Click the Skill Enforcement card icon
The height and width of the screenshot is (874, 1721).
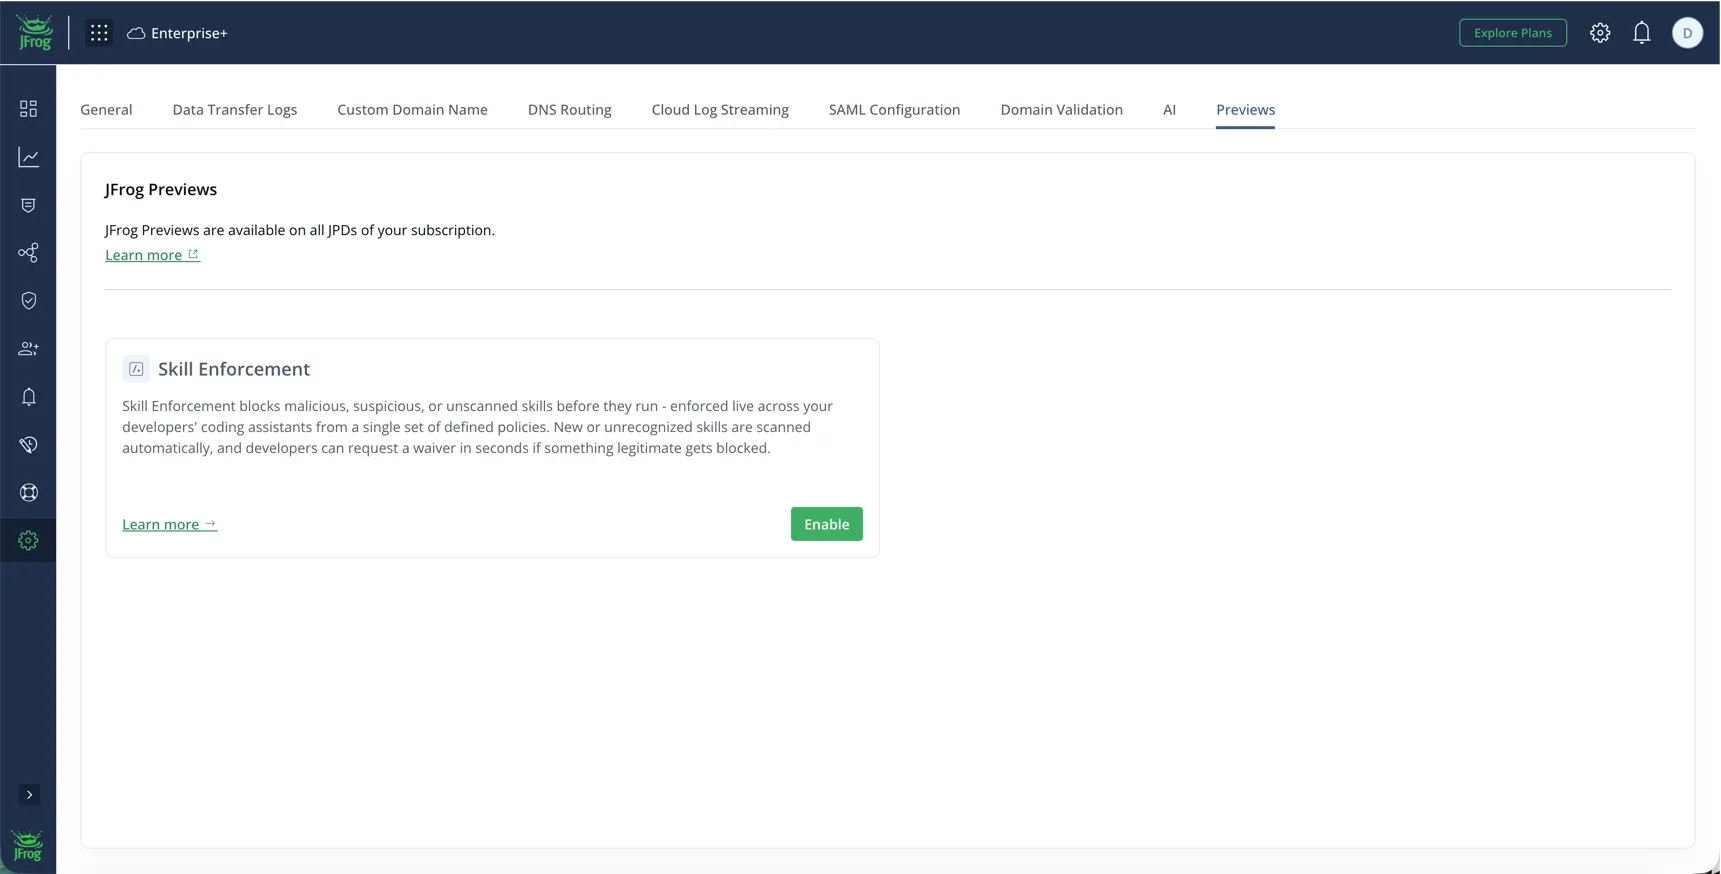(136, 369)
